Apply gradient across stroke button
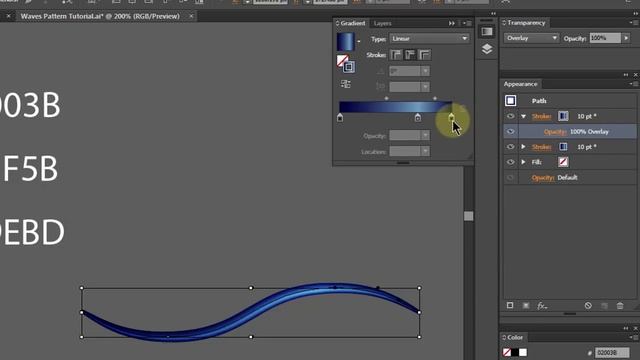This screenshot has height=360, width=640. click(424, 55)
